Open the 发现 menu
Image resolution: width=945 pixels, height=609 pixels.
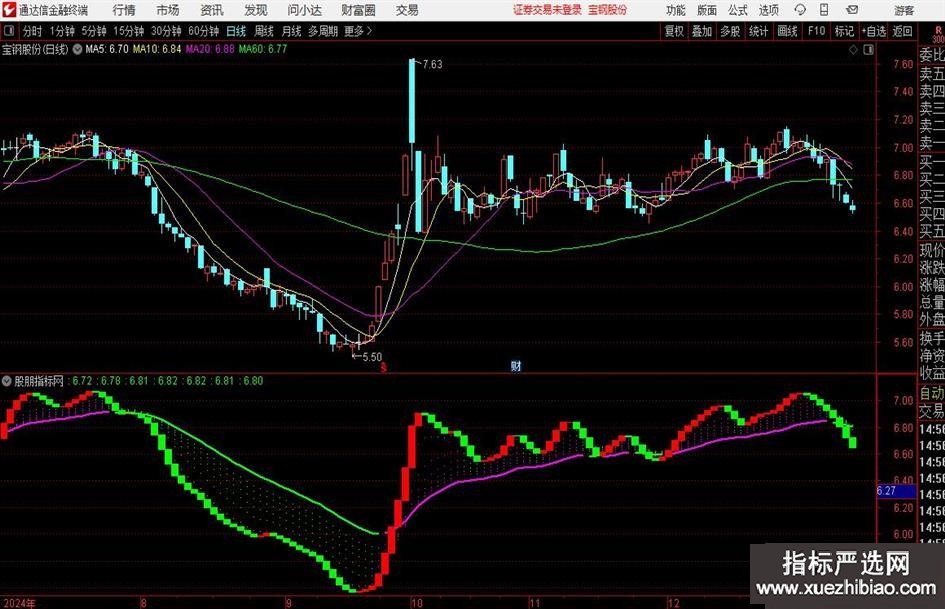click(256, 10)
